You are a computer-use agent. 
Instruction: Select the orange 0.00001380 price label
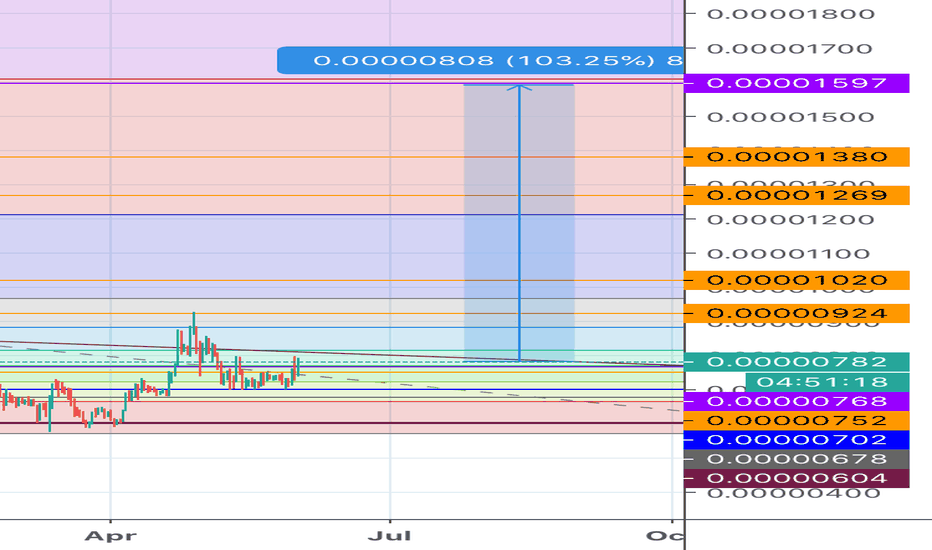click(x=796, y=157)
